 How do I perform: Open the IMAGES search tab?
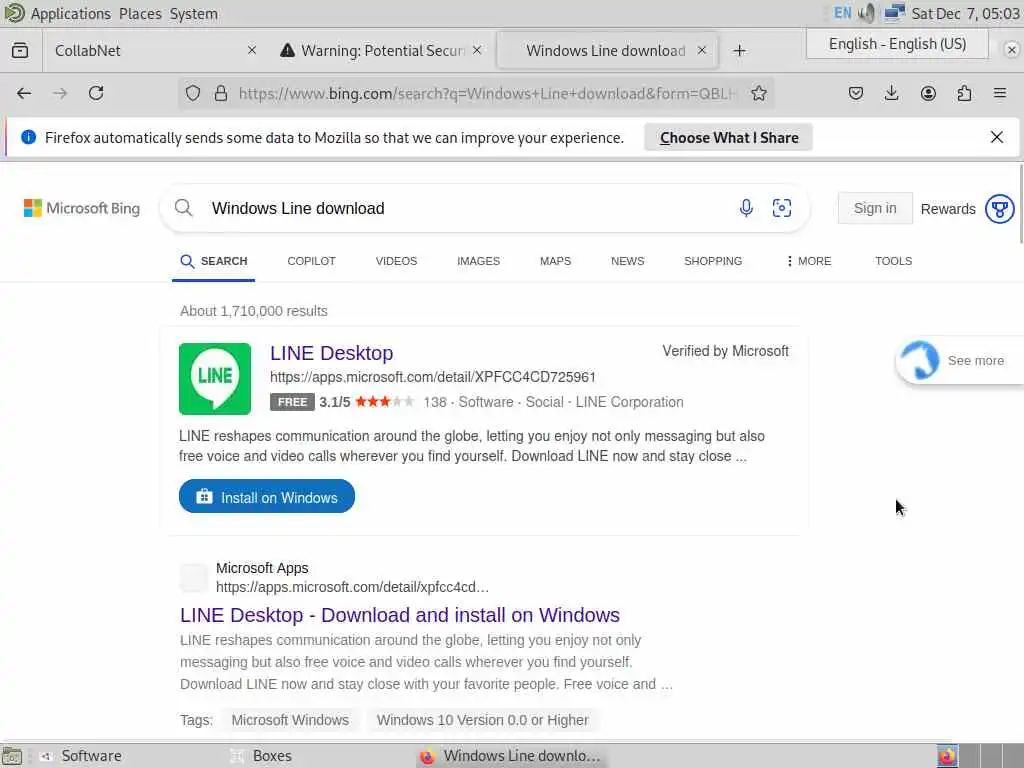pos(479,261)
